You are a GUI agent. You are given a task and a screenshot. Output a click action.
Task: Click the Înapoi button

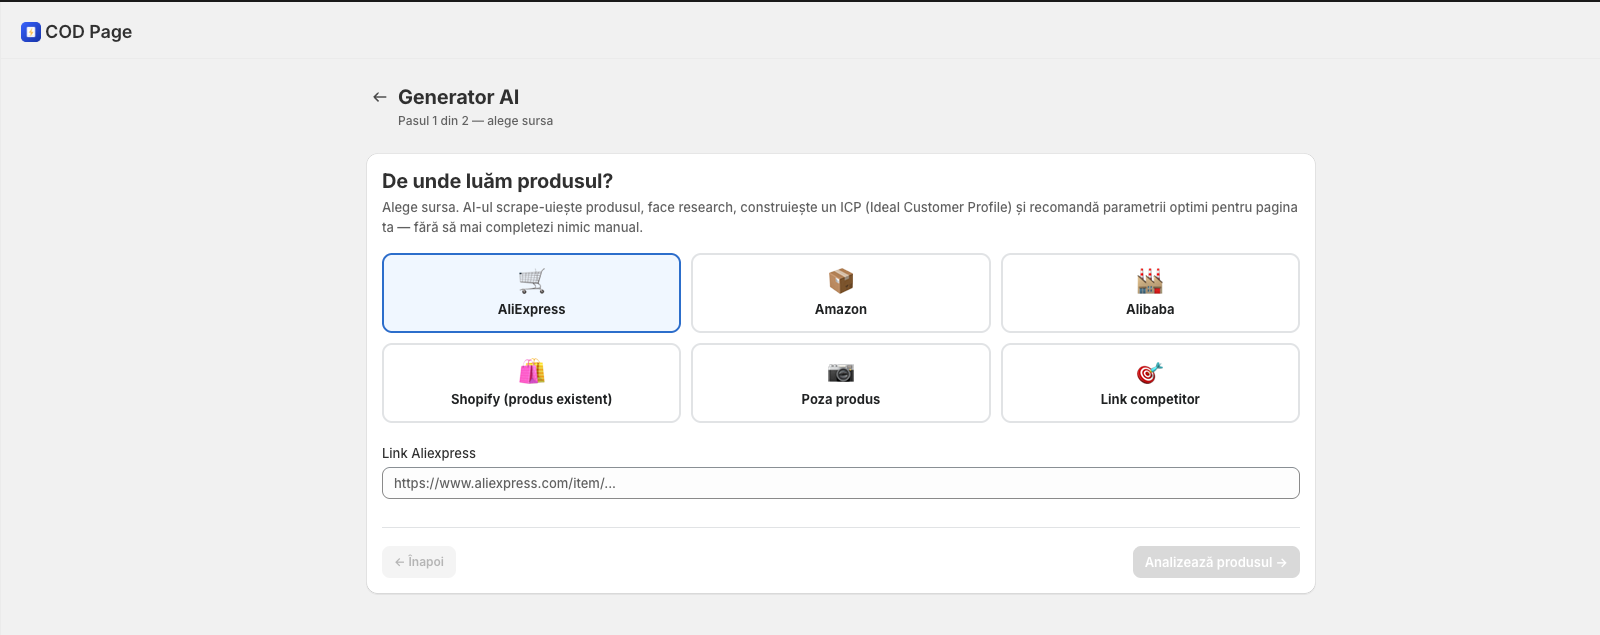click(x=419, y=562)
